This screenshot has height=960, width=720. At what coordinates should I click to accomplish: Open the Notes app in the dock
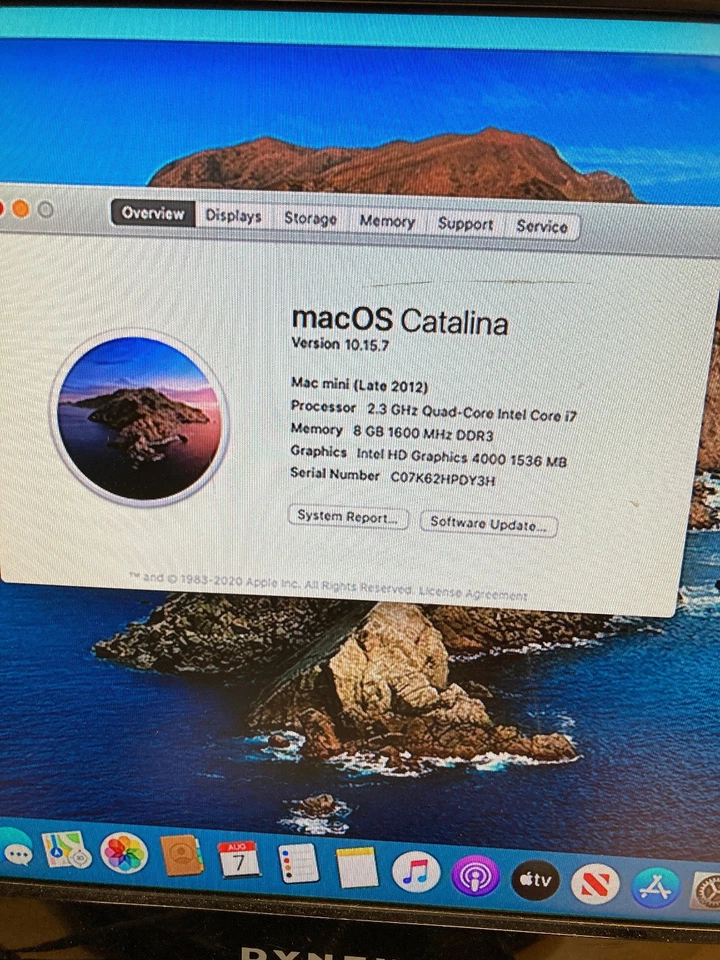(357, 867)
